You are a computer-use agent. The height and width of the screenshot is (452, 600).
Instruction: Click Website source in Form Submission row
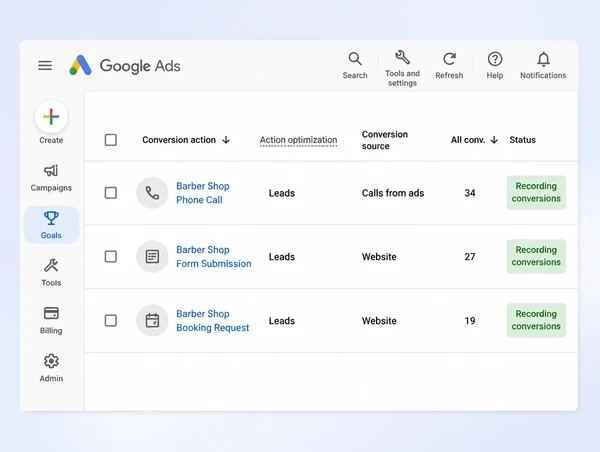[379, 256]
